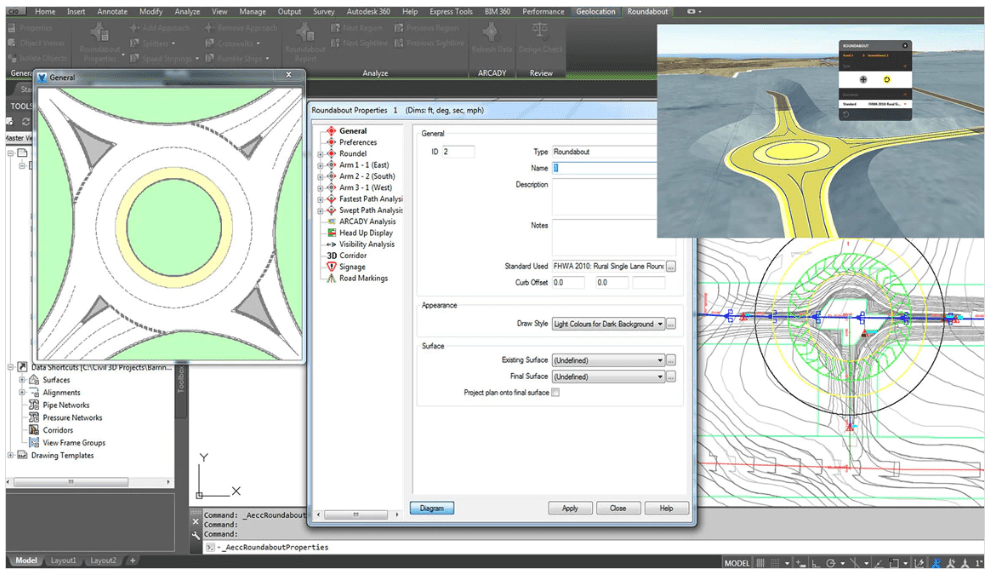Click the Isolate Objects ribbon icon
Screen dimensions: 993x576
(12, 58)
